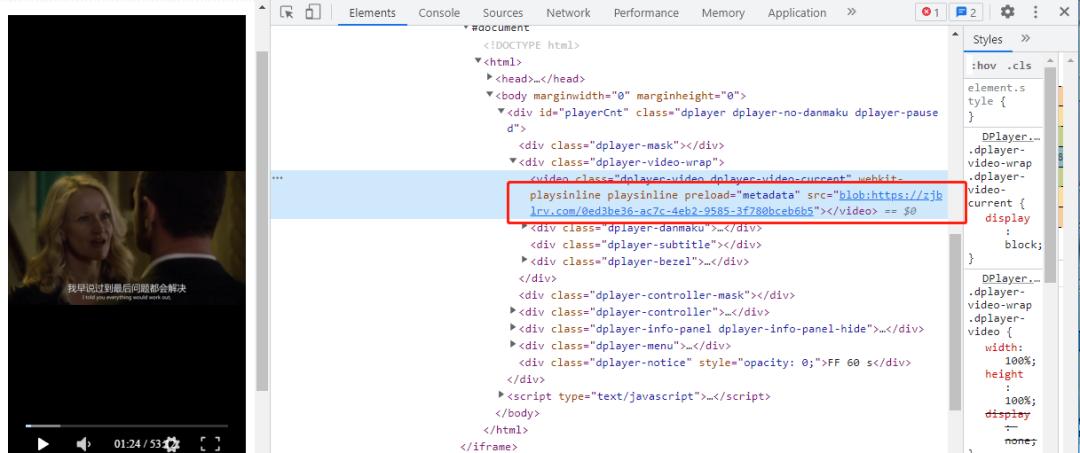Toggle the device toolbar icon

(313, 12)
